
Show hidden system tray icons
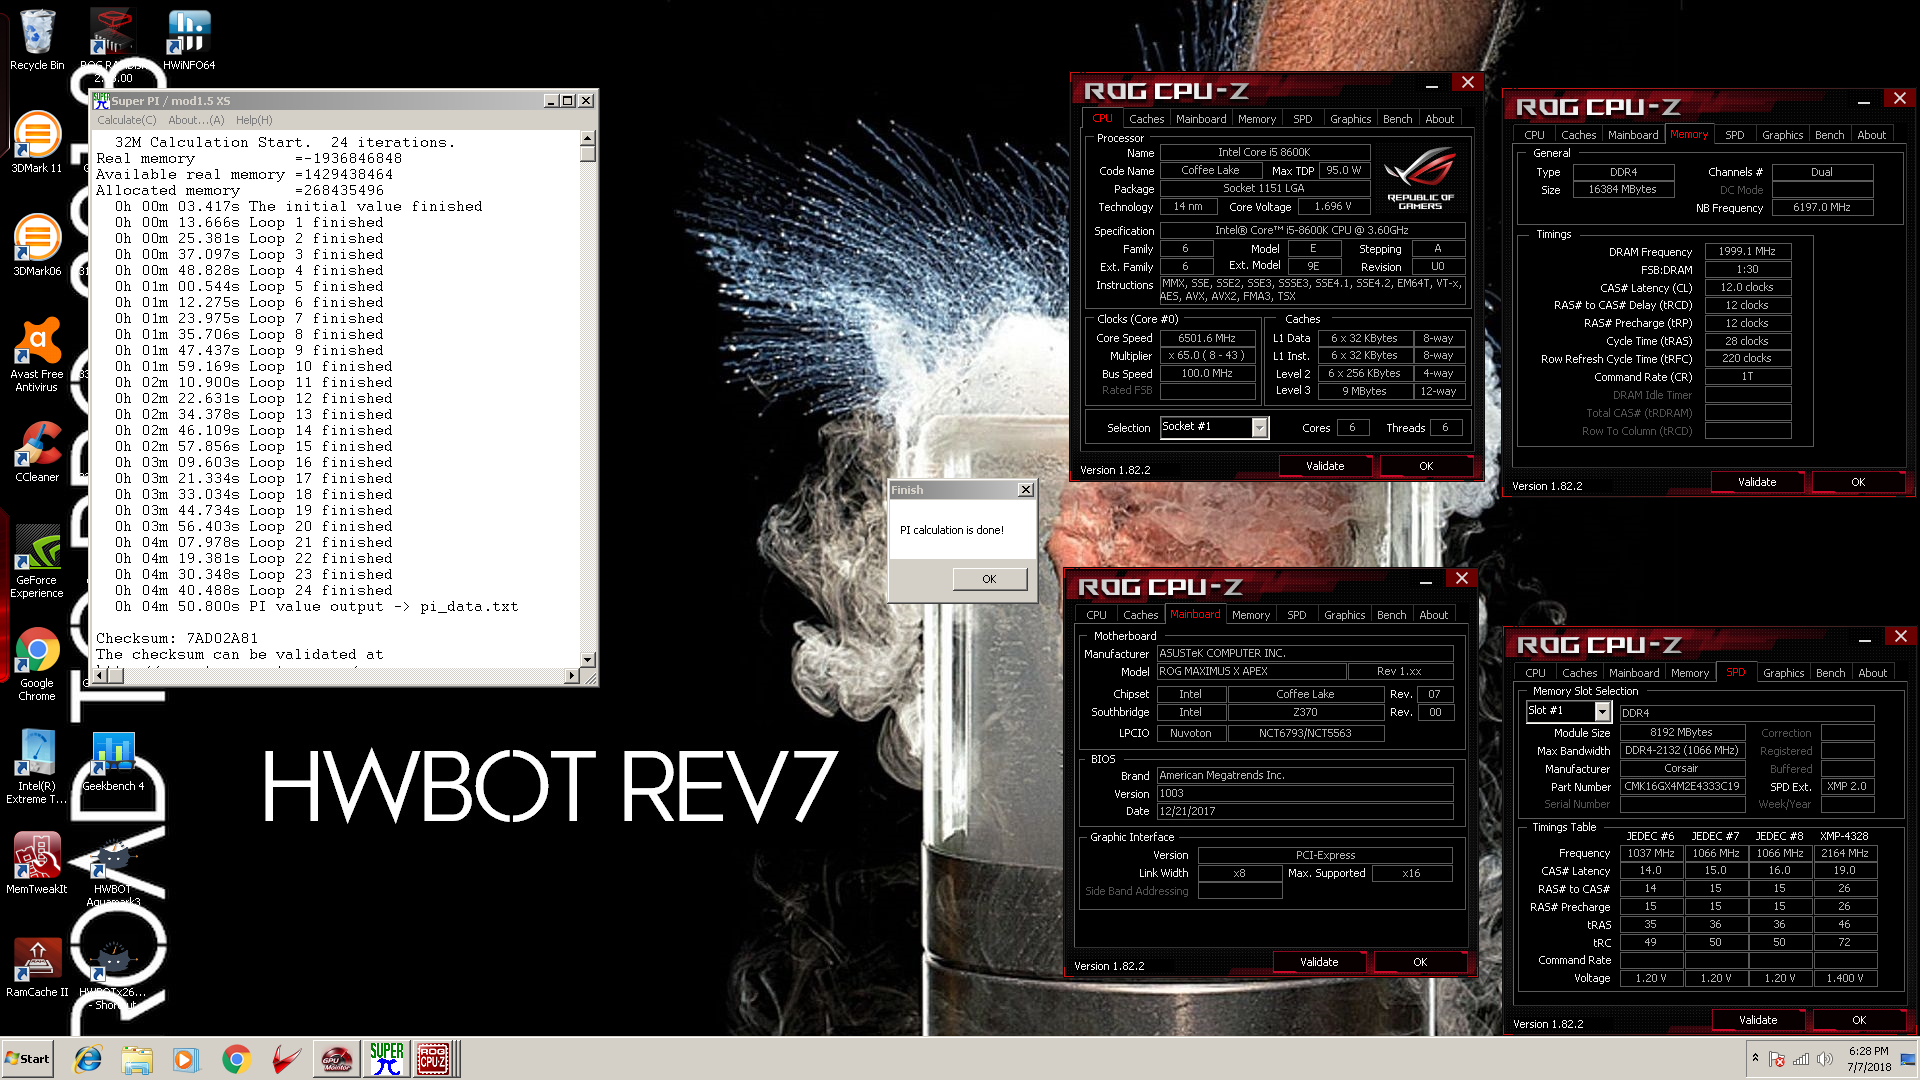1755,1058
